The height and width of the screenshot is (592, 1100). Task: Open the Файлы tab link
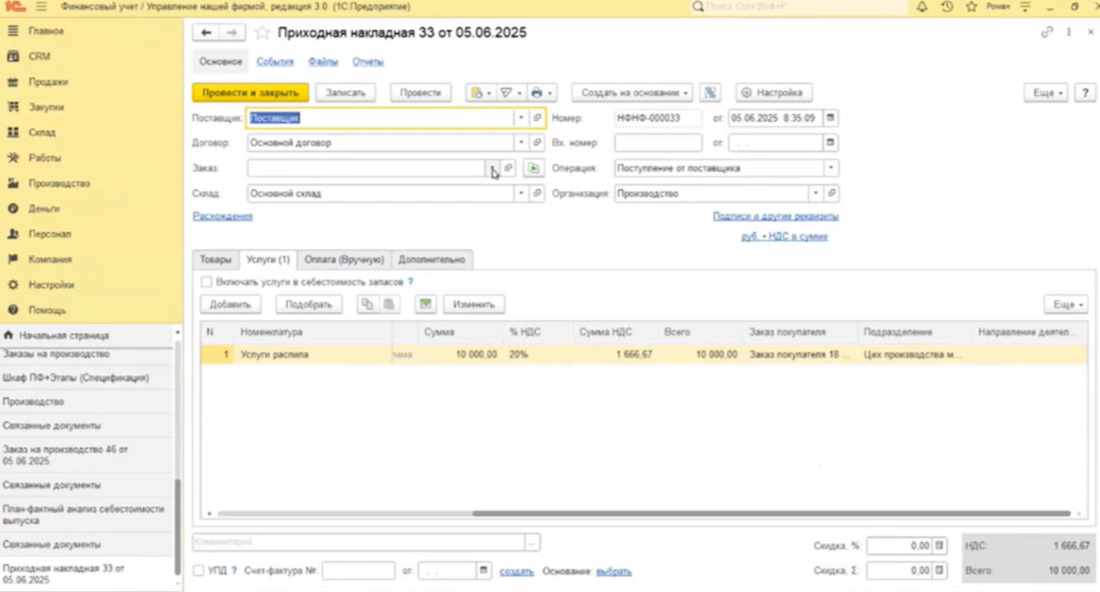point(323,62)
